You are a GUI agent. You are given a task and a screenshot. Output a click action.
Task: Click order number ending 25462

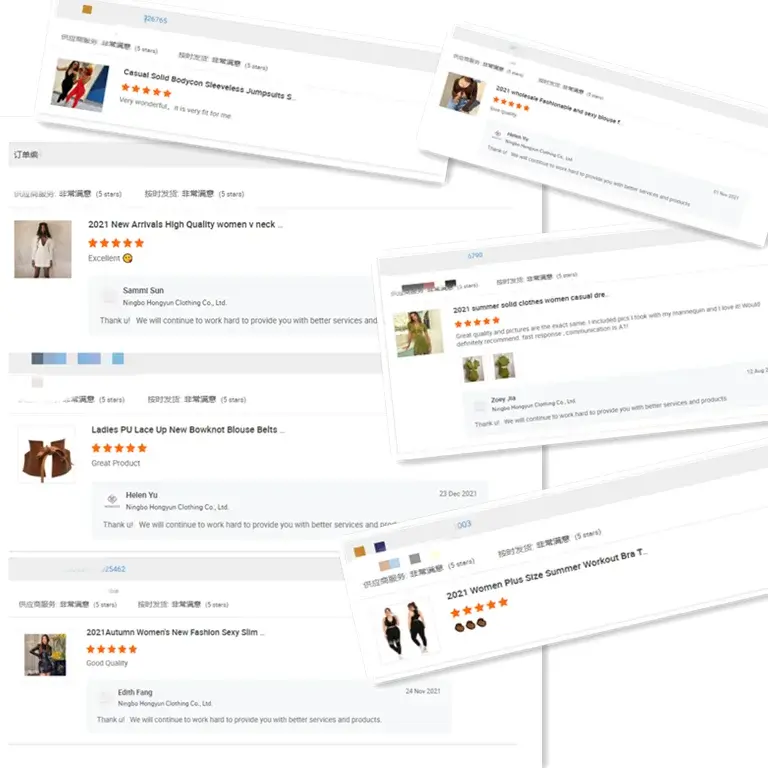114,569
